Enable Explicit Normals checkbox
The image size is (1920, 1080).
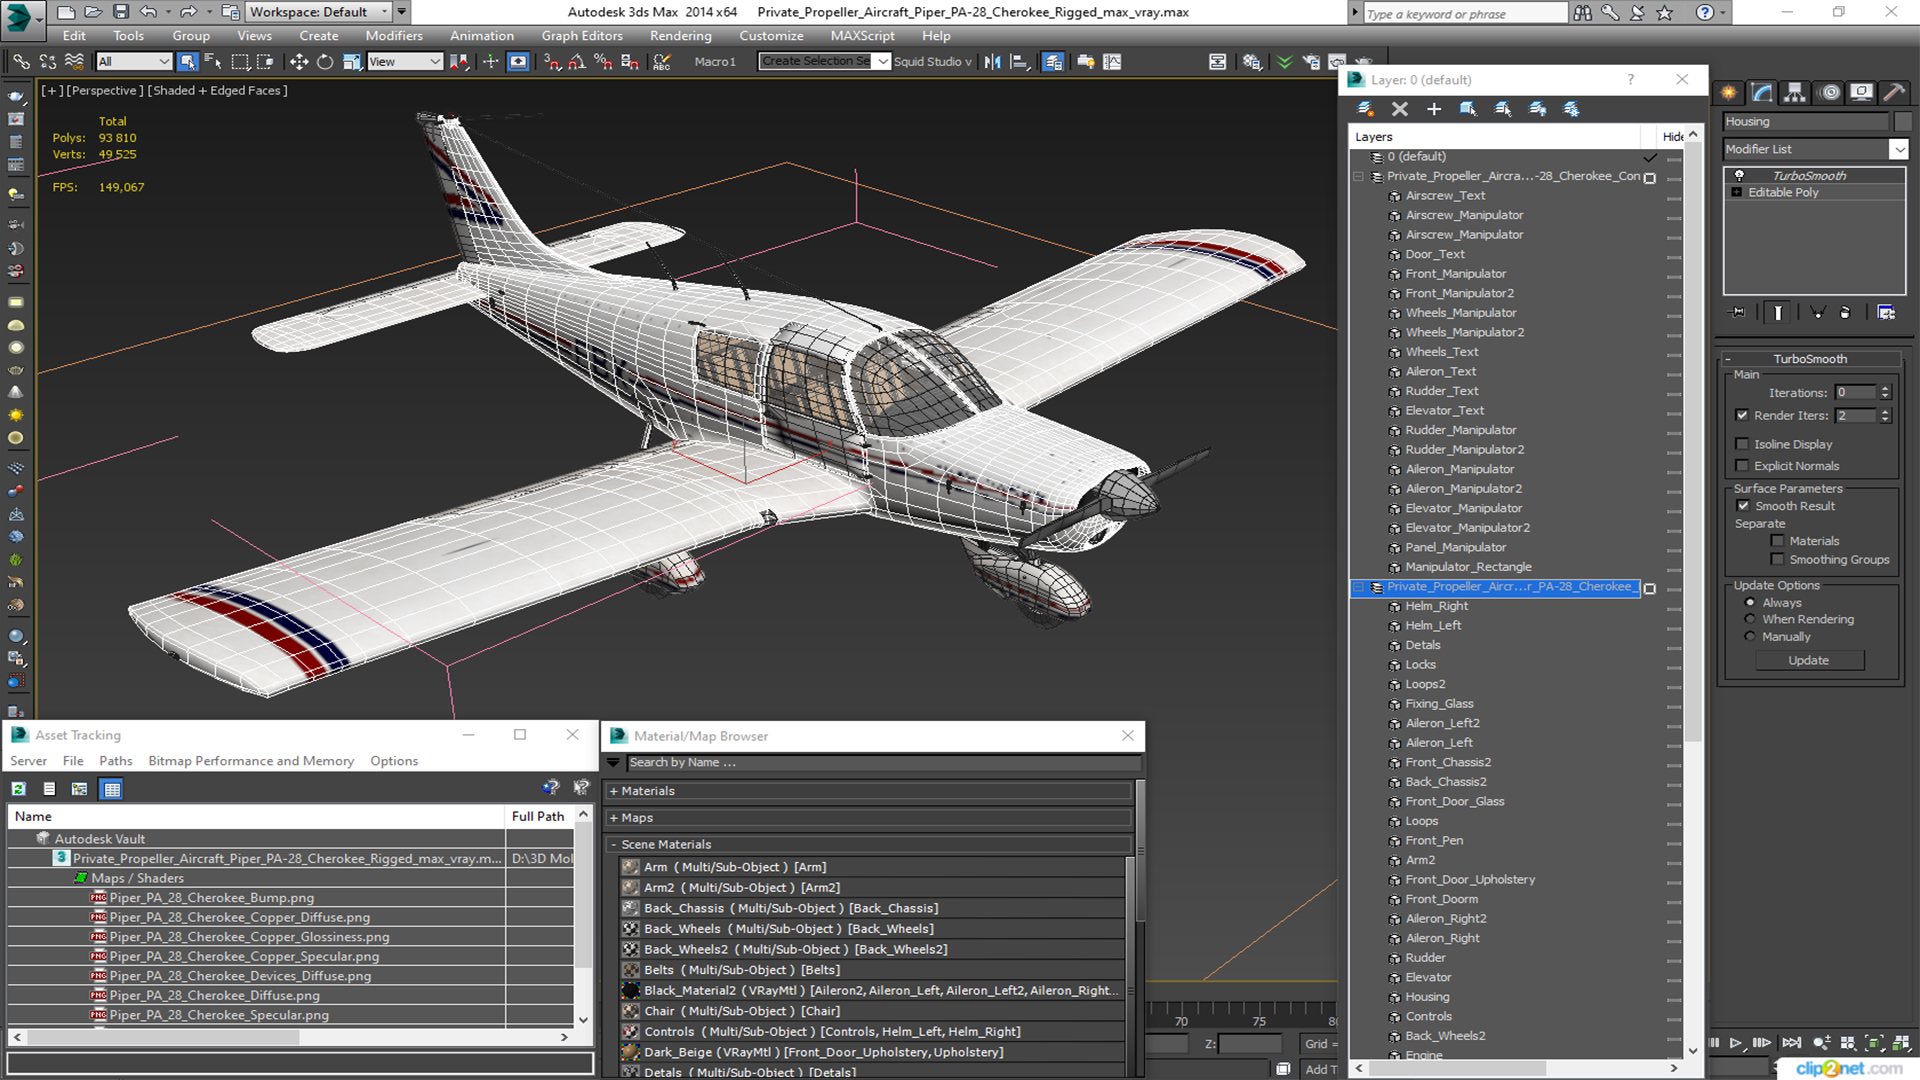click(1742, 466)
